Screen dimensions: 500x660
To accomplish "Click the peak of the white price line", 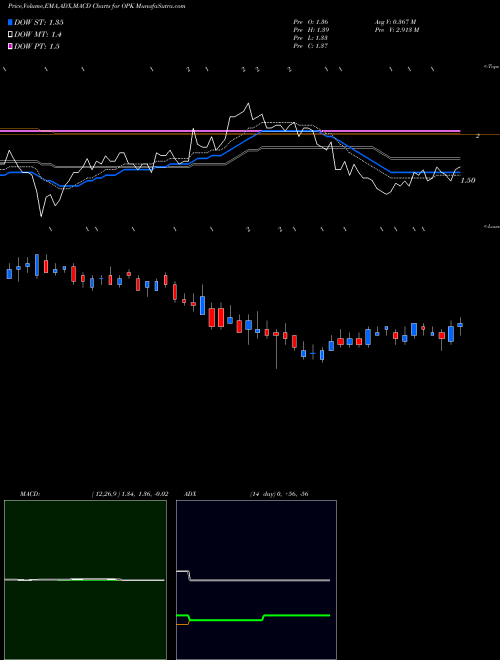I will (248, 104).
